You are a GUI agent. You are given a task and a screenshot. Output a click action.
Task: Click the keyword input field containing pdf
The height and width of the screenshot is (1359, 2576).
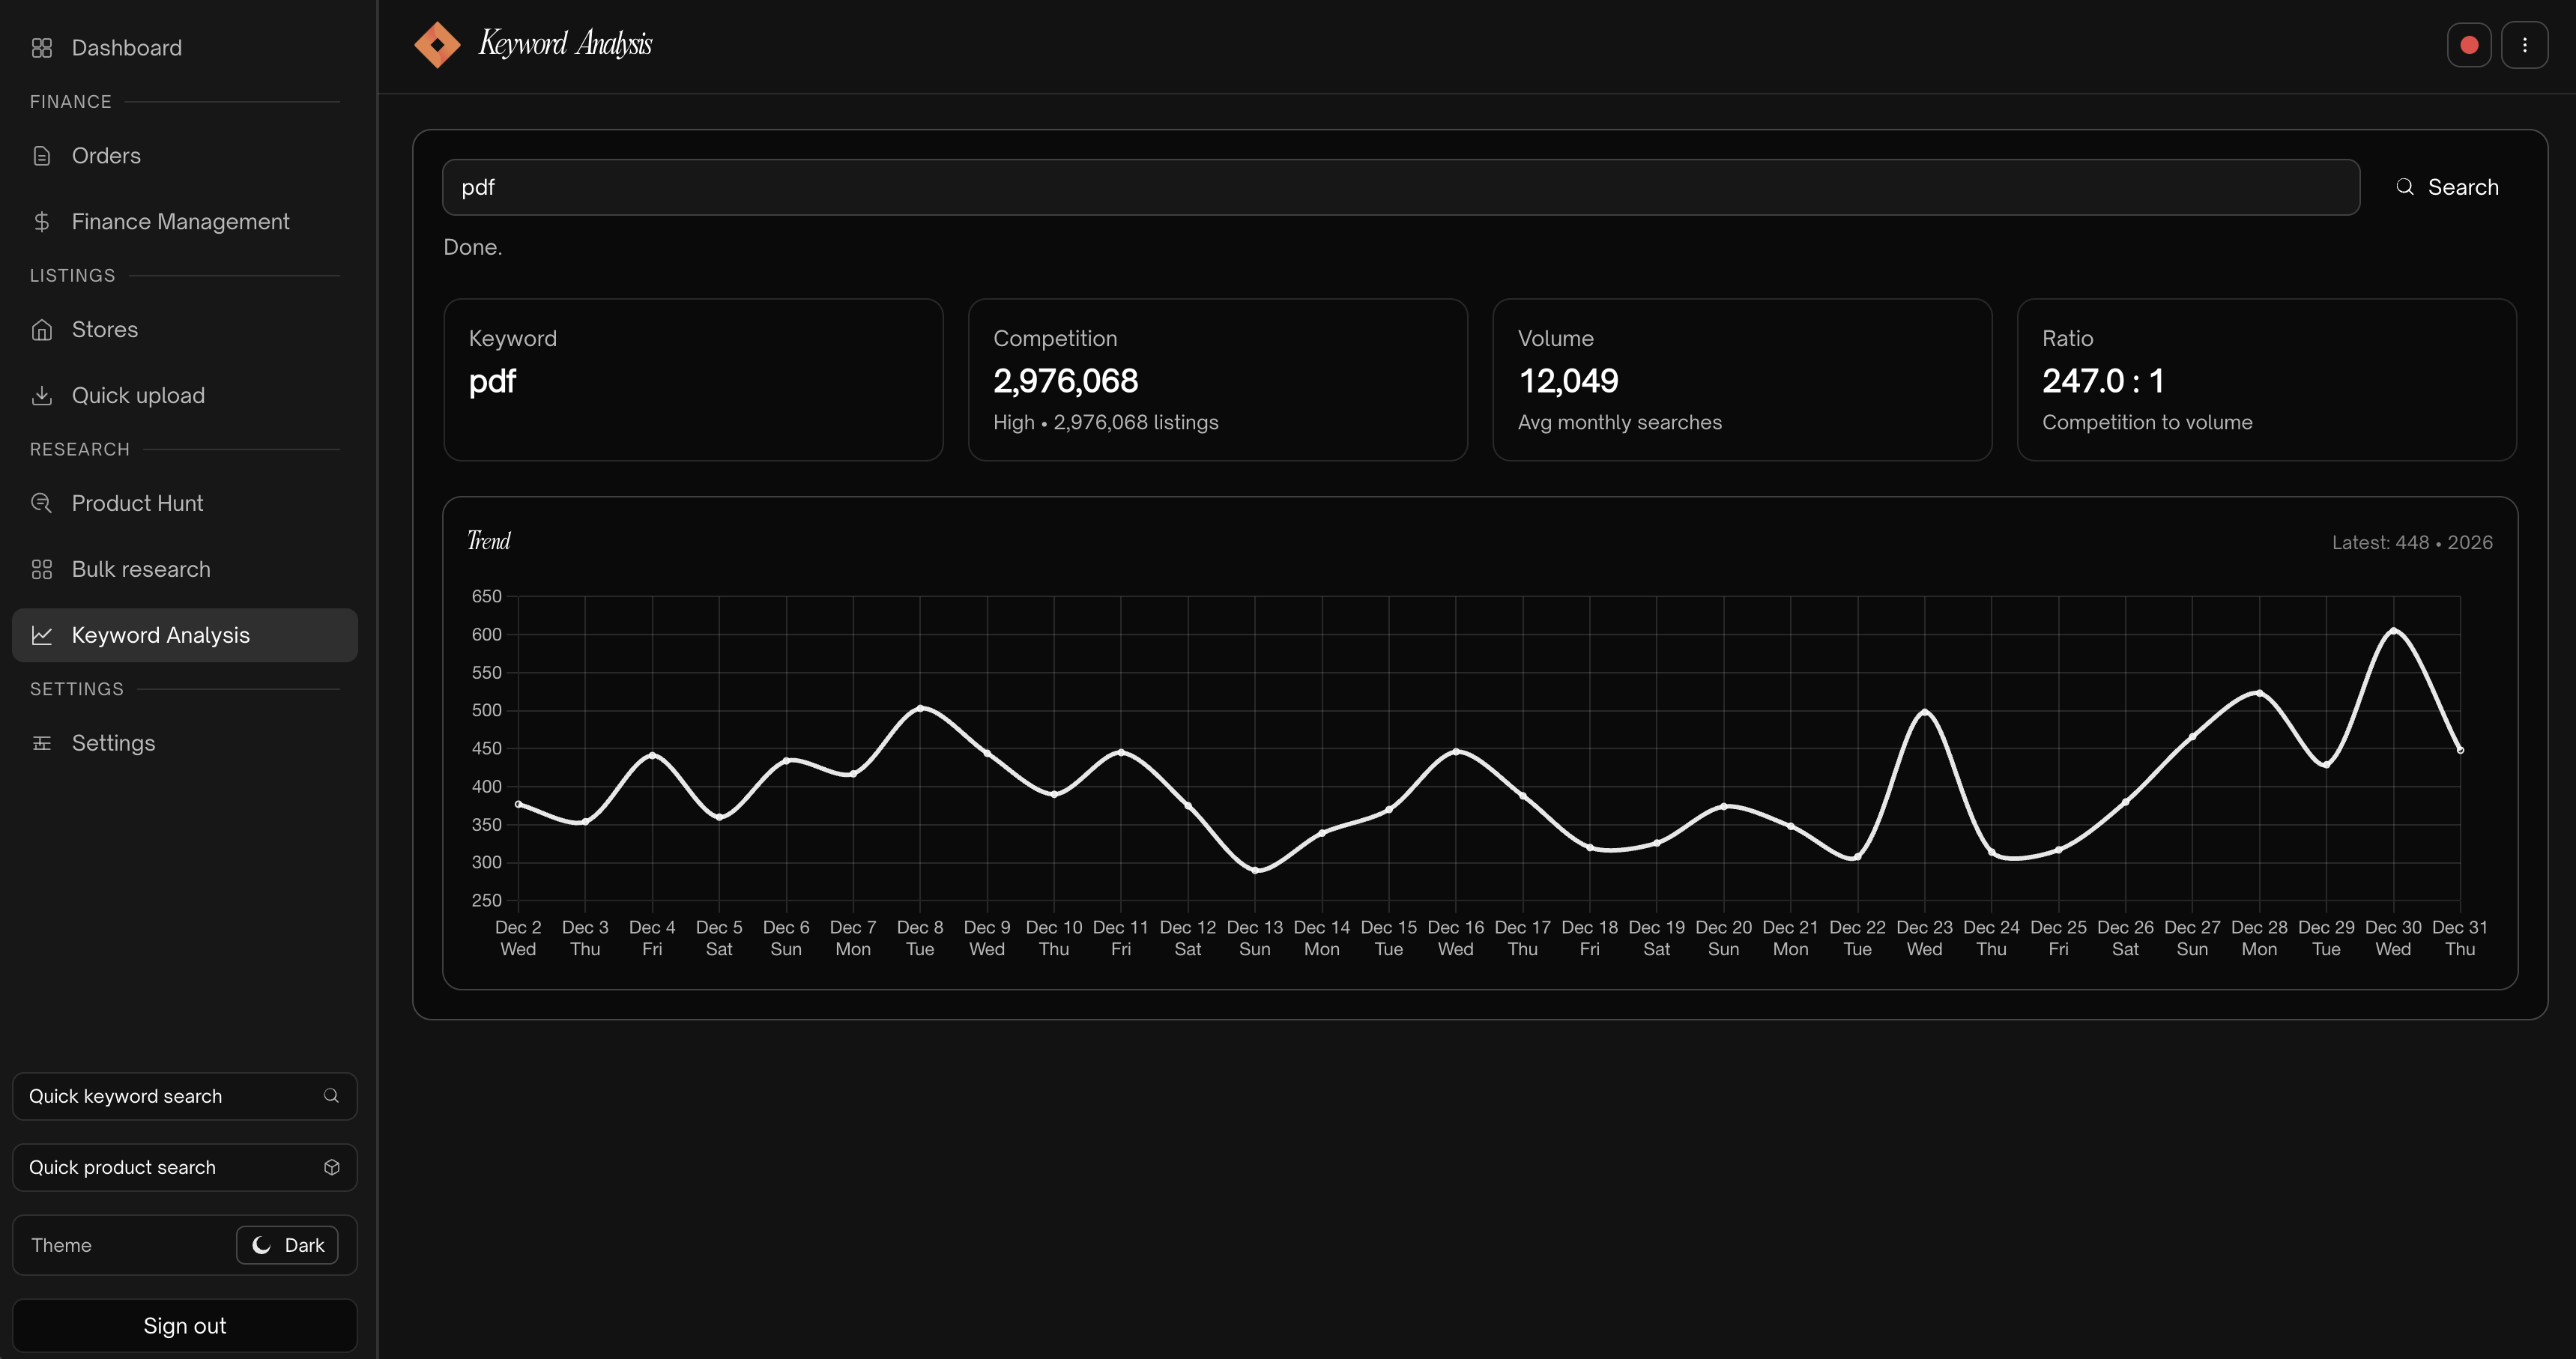pos(1400,187)
